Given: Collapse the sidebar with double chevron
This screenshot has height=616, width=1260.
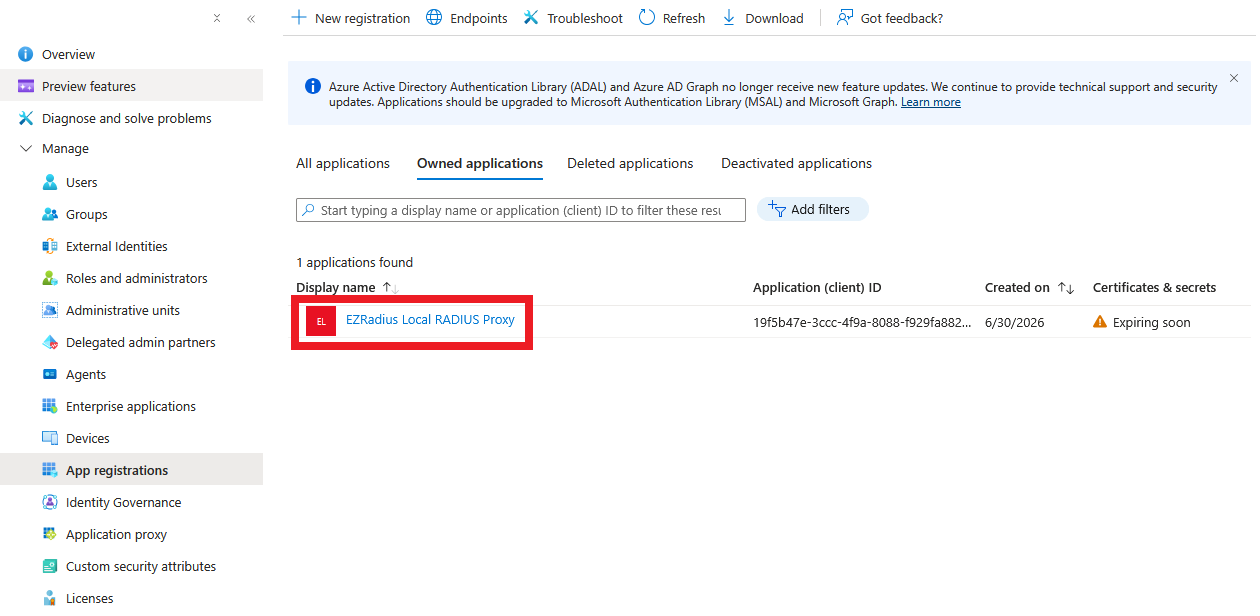Looking at the screenshot, I should point(251,18).
